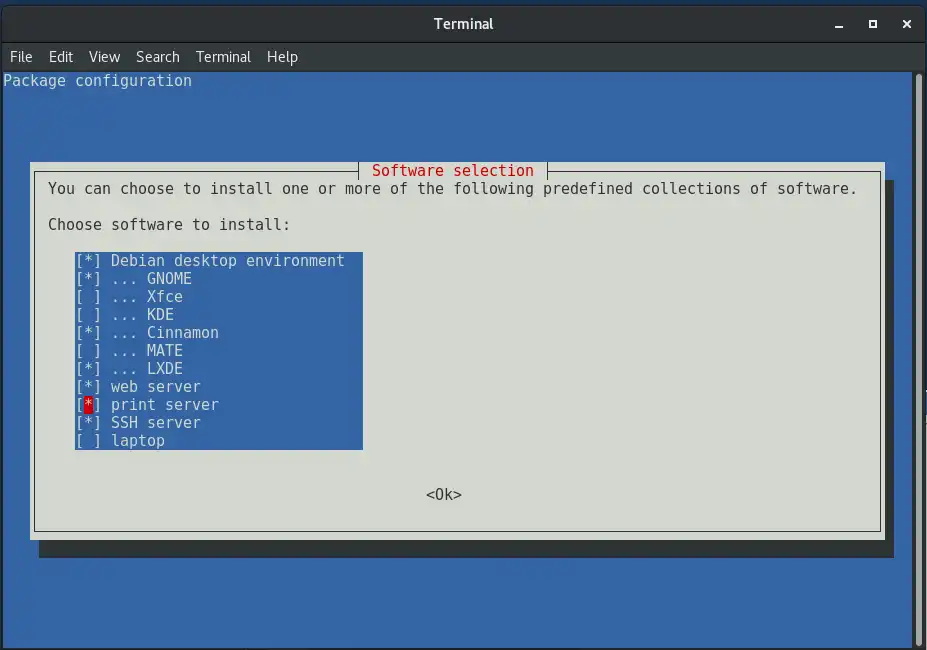Click the 'GNOME' label text
The image size is (927, 650).
(169, 279)
